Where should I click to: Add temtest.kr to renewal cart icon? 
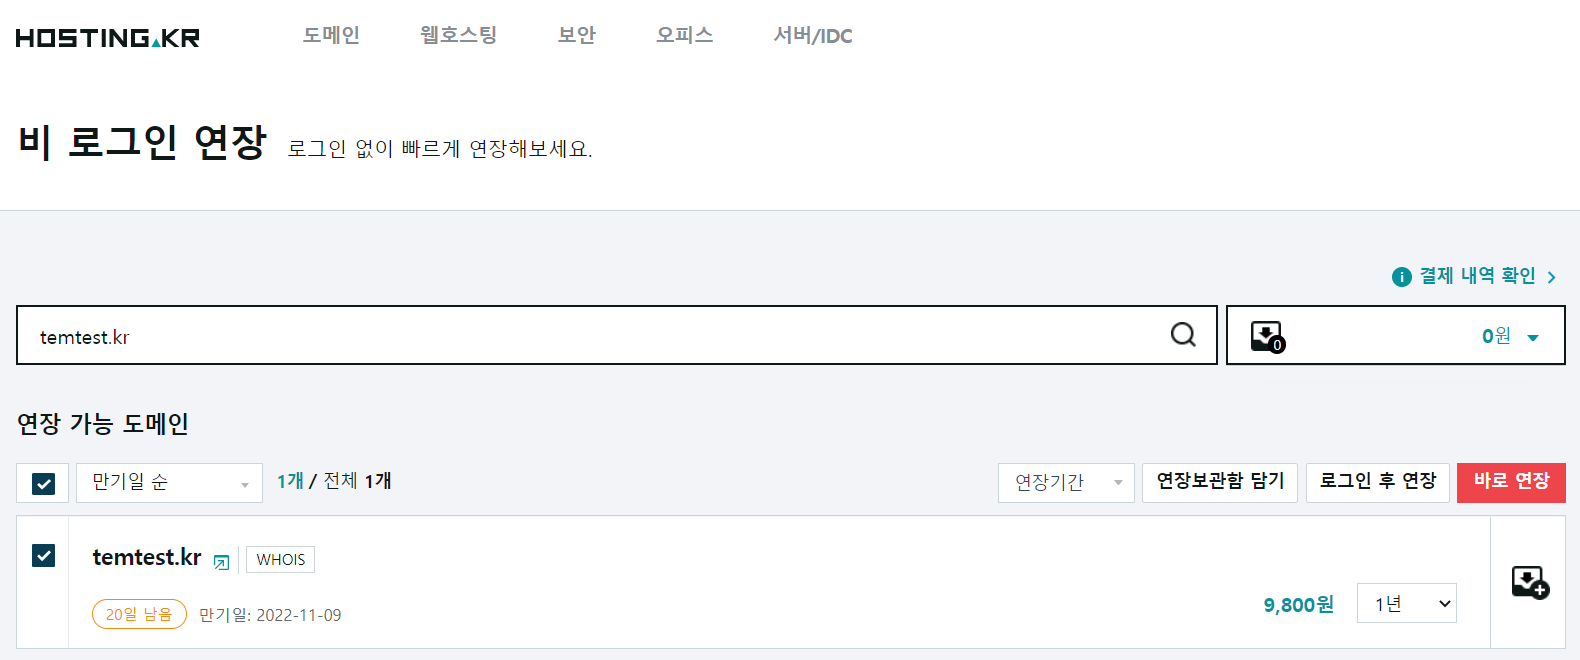[x=1530, y=582]
